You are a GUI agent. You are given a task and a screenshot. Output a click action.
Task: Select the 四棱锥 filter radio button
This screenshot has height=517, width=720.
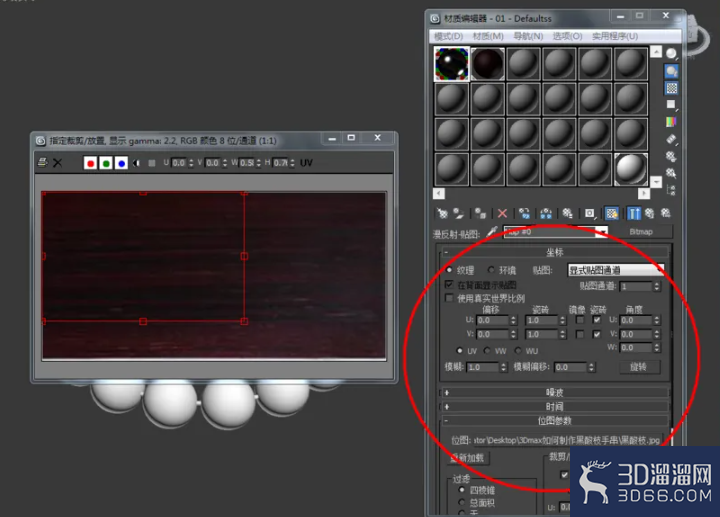pos(462,490)
